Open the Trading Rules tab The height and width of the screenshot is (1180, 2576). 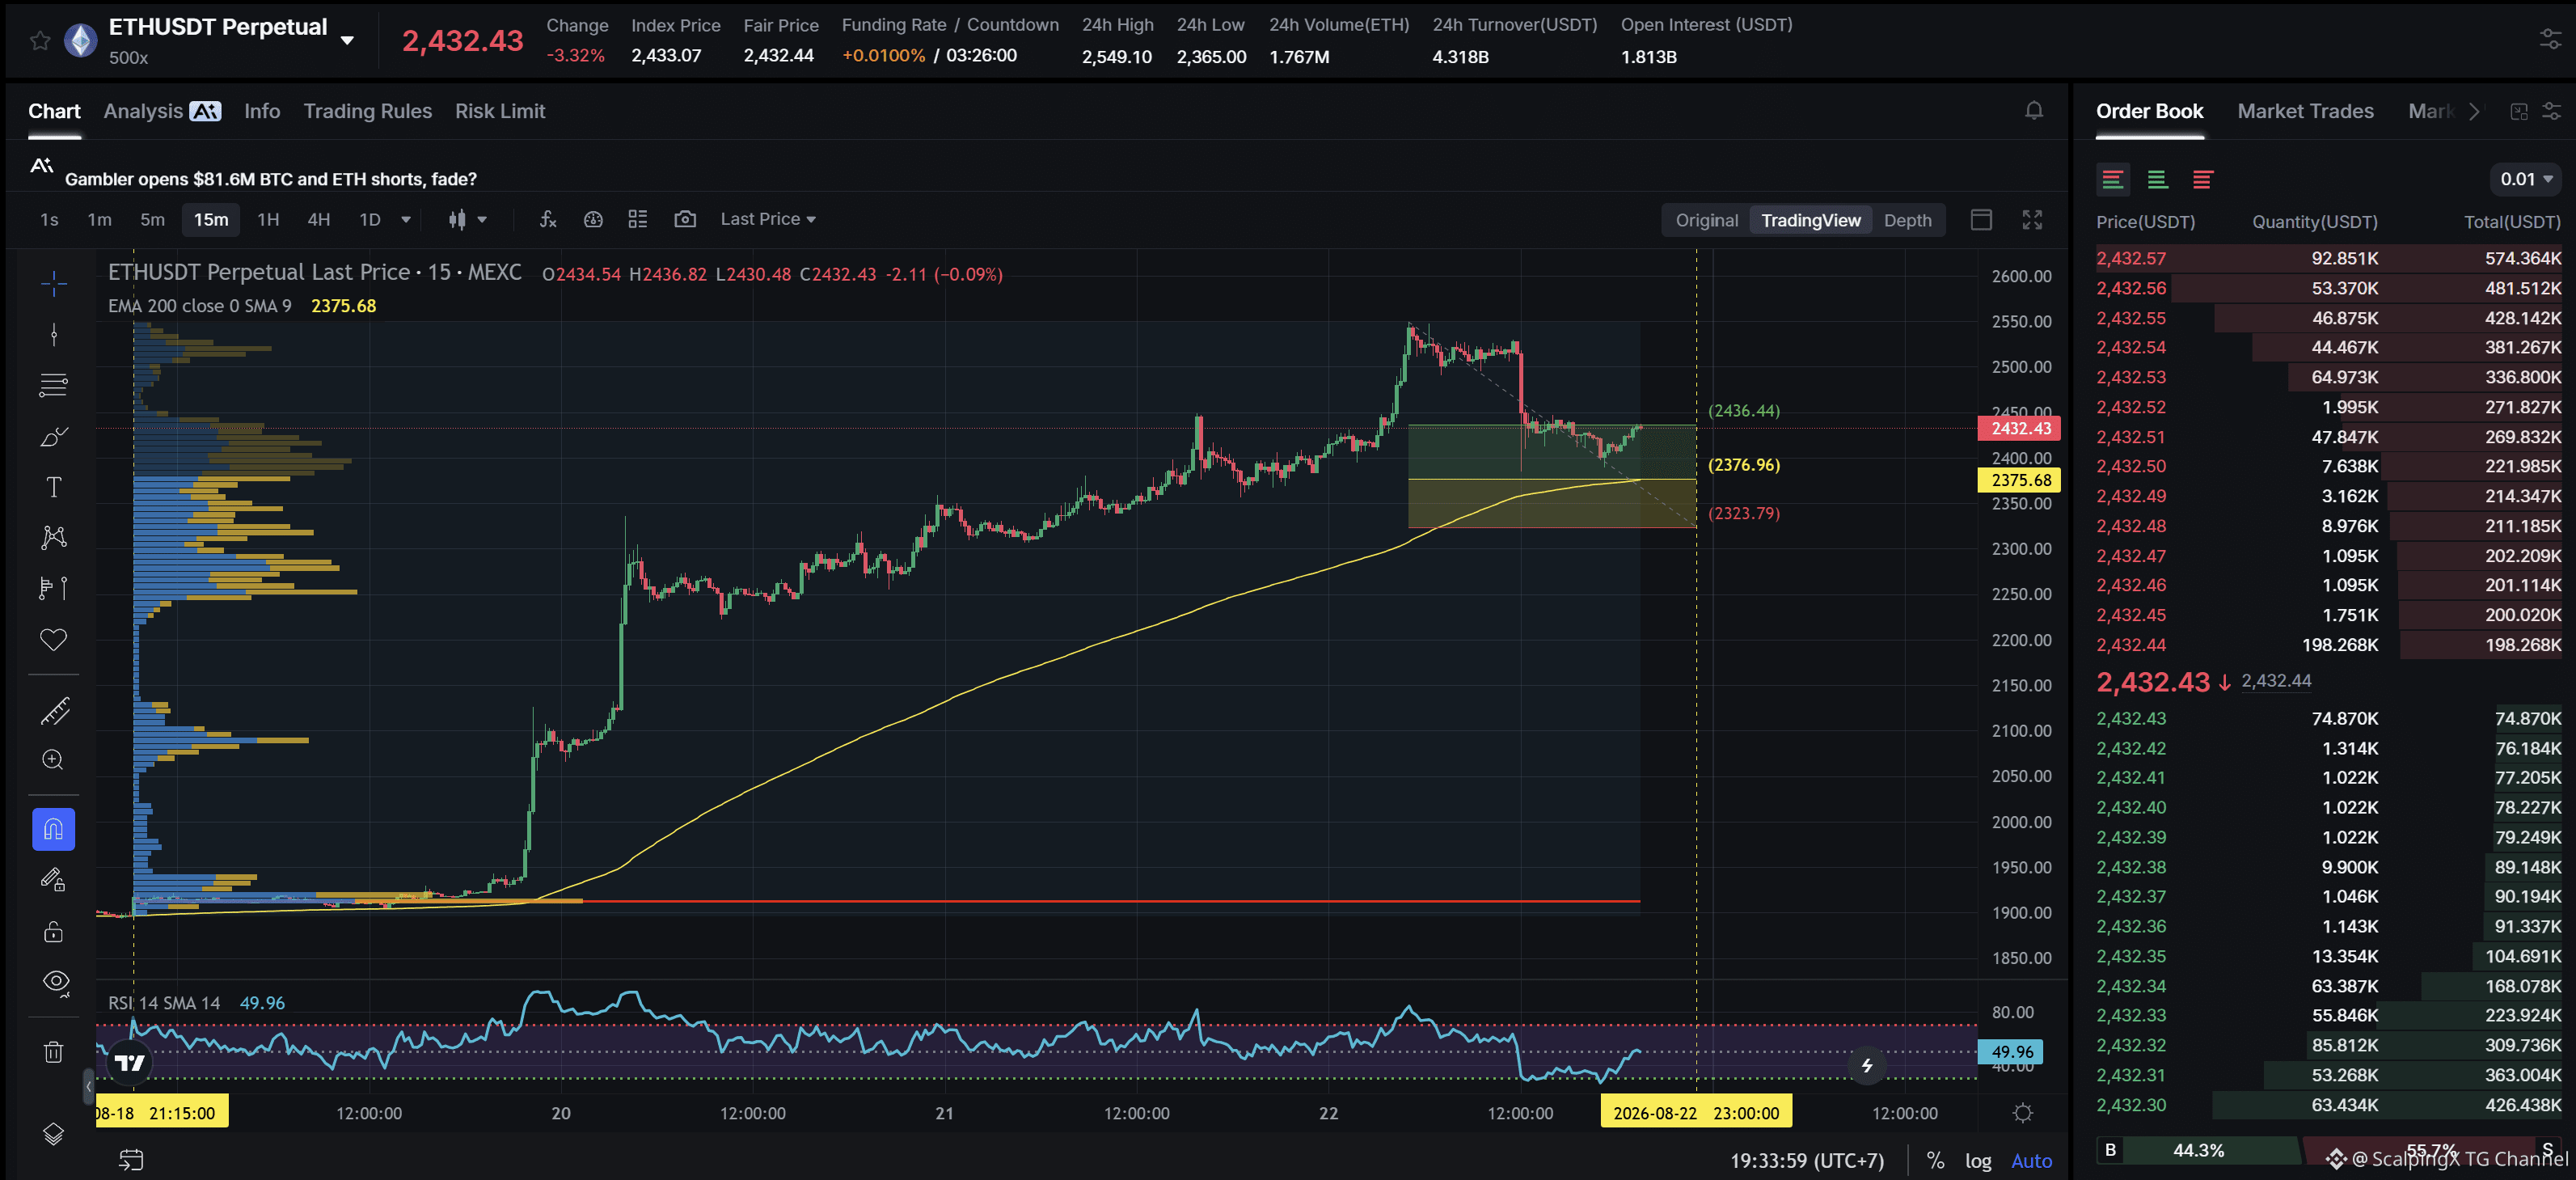tap(367, 111)
